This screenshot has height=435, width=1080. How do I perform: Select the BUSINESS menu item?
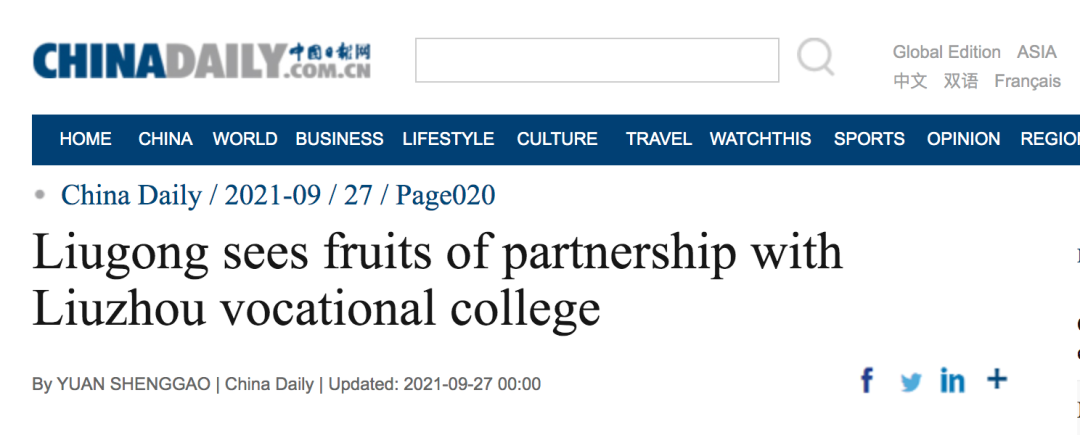pos(339,139)
